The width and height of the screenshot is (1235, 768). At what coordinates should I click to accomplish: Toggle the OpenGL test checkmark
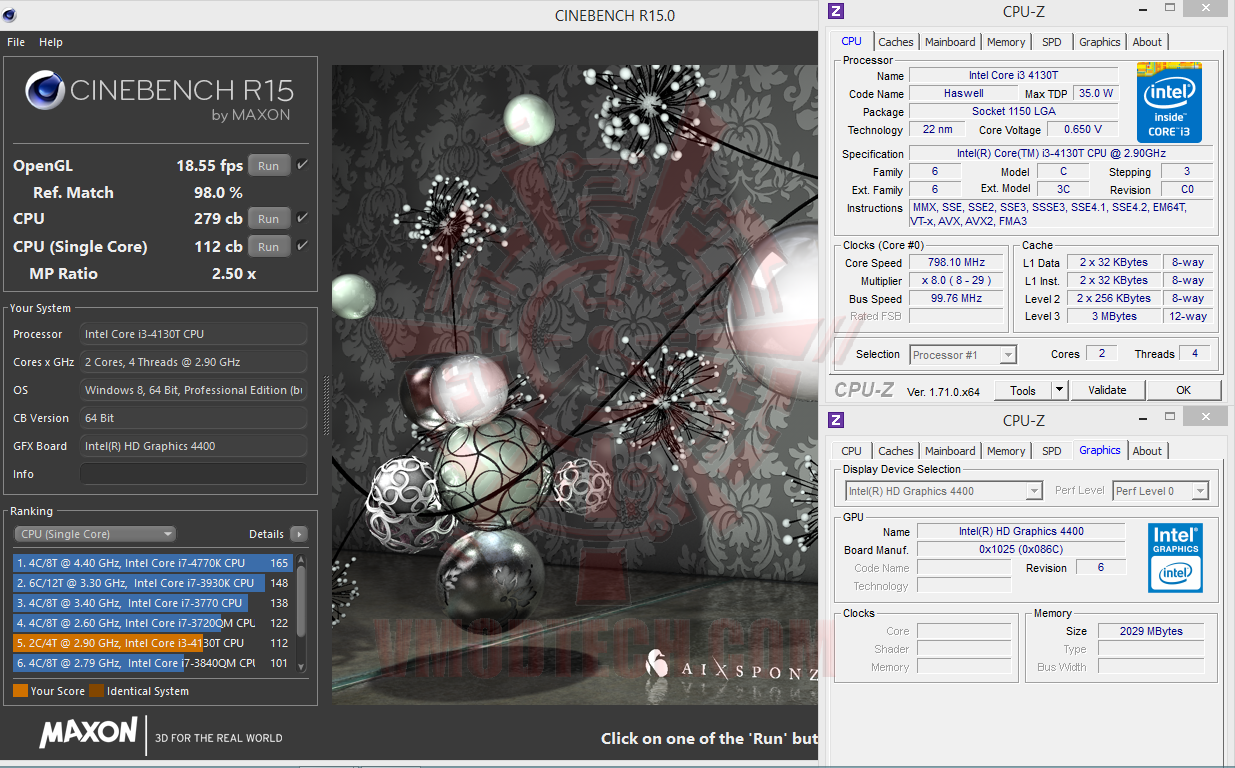click(302, 164)
